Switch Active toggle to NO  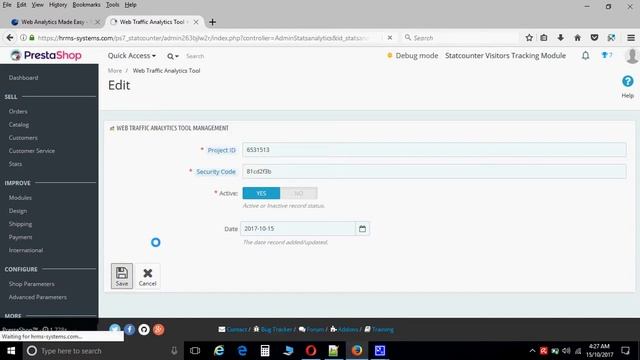point(298,193)
